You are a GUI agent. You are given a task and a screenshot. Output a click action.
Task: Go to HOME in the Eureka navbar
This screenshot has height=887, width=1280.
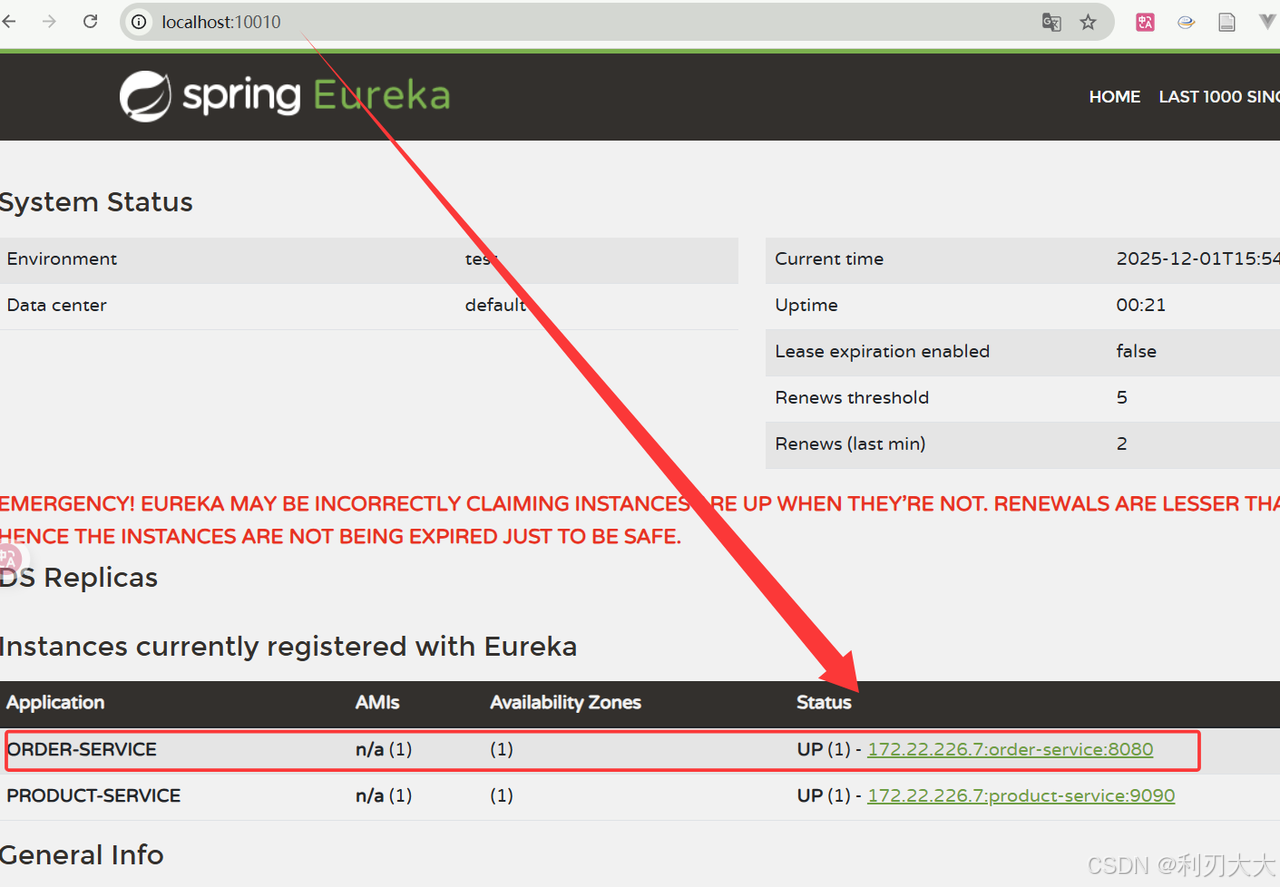(1114, 97)
